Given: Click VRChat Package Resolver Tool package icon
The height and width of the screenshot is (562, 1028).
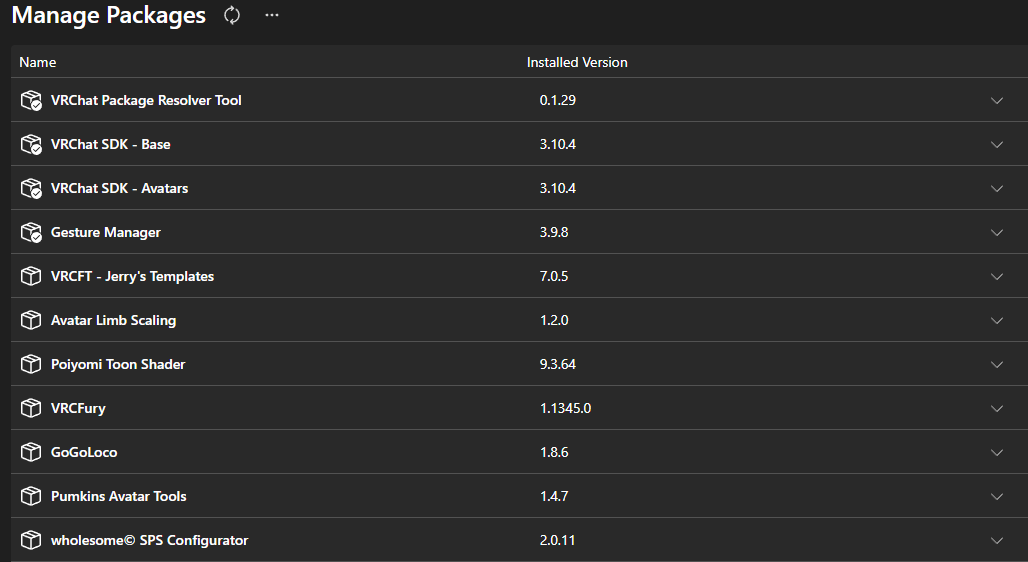Looking at the screenshot, I should pyautogui.click(x=31, y=100).
